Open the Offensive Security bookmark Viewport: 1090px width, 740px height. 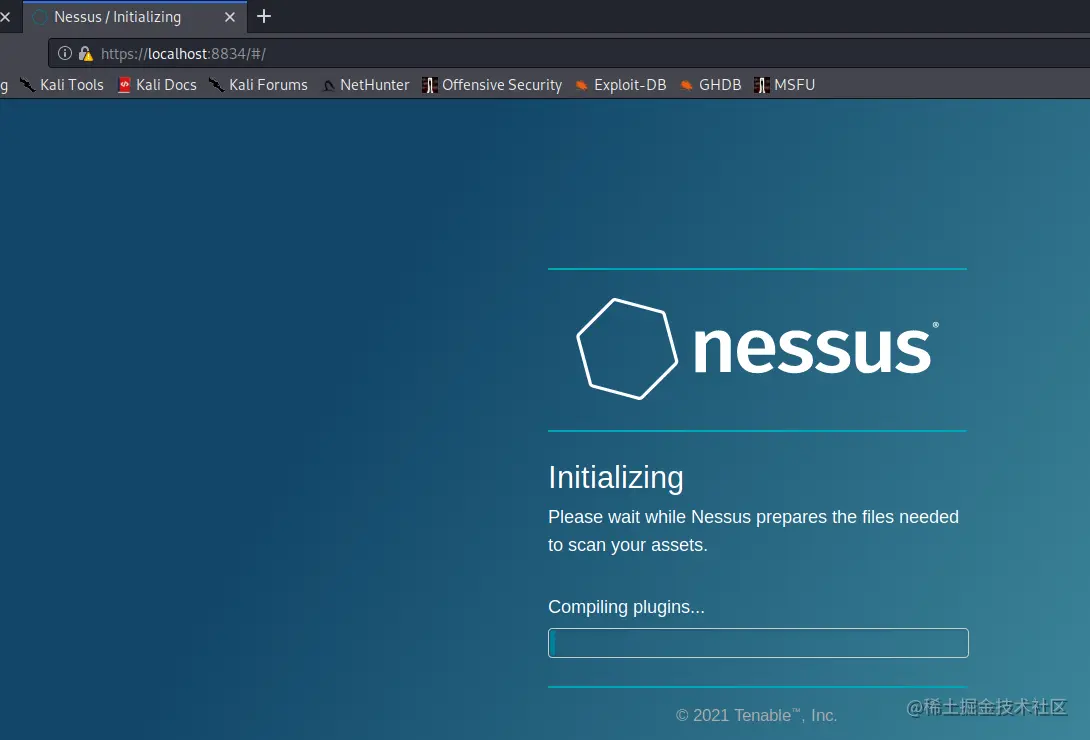(x=493, y=85)
